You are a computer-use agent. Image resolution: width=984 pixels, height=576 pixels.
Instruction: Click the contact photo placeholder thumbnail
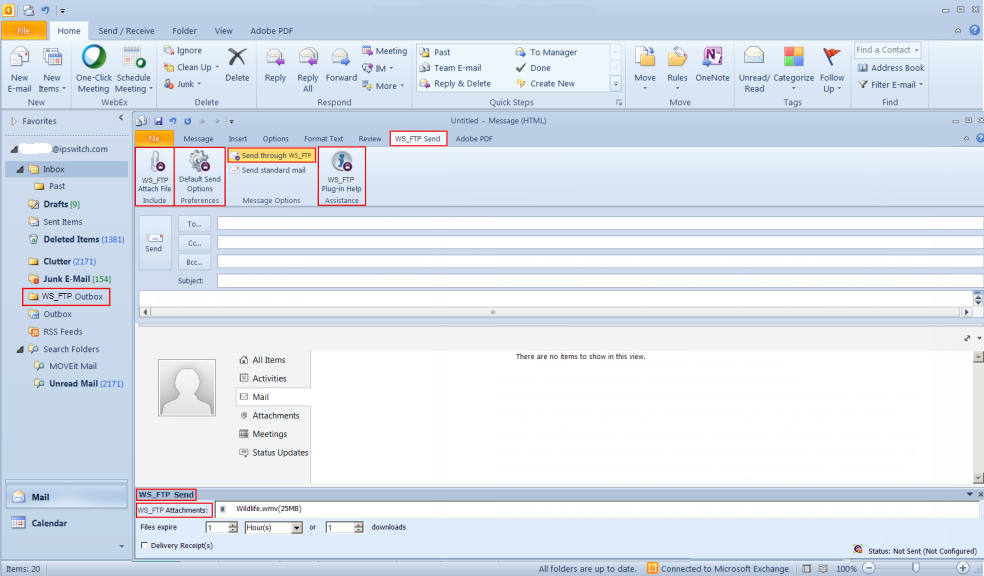tap(187, 388)
